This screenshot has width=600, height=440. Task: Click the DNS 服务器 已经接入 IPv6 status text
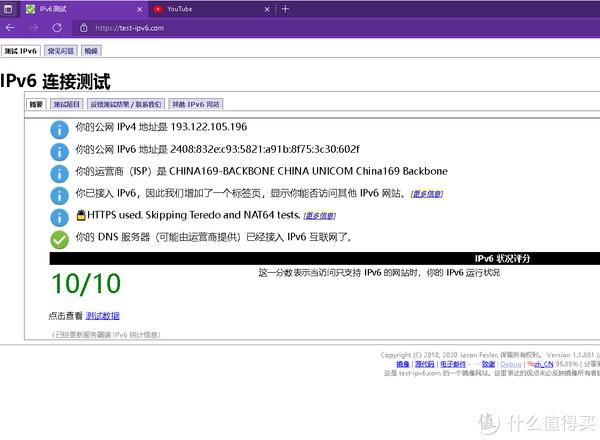coord(213,237)
